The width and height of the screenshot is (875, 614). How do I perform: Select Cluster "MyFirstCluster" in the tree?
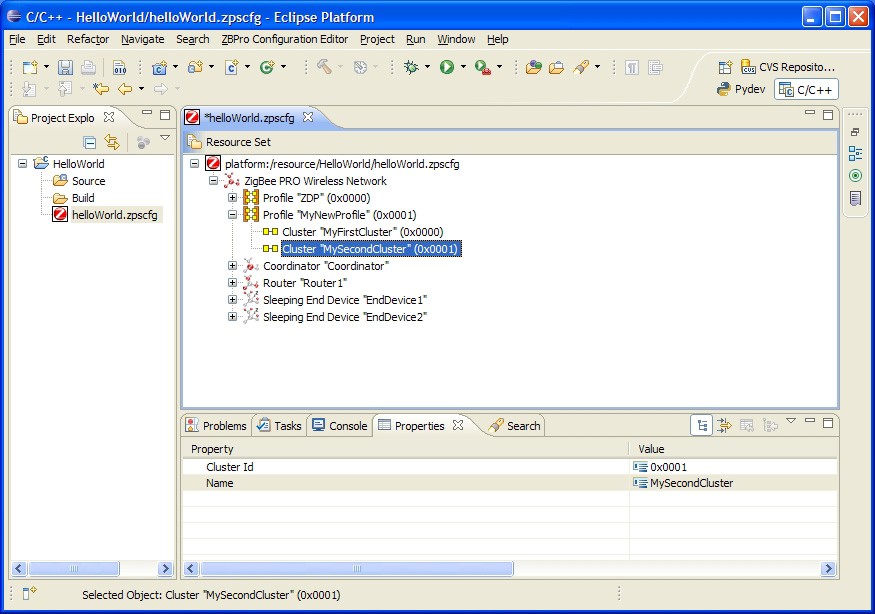[x=362, y=232]
